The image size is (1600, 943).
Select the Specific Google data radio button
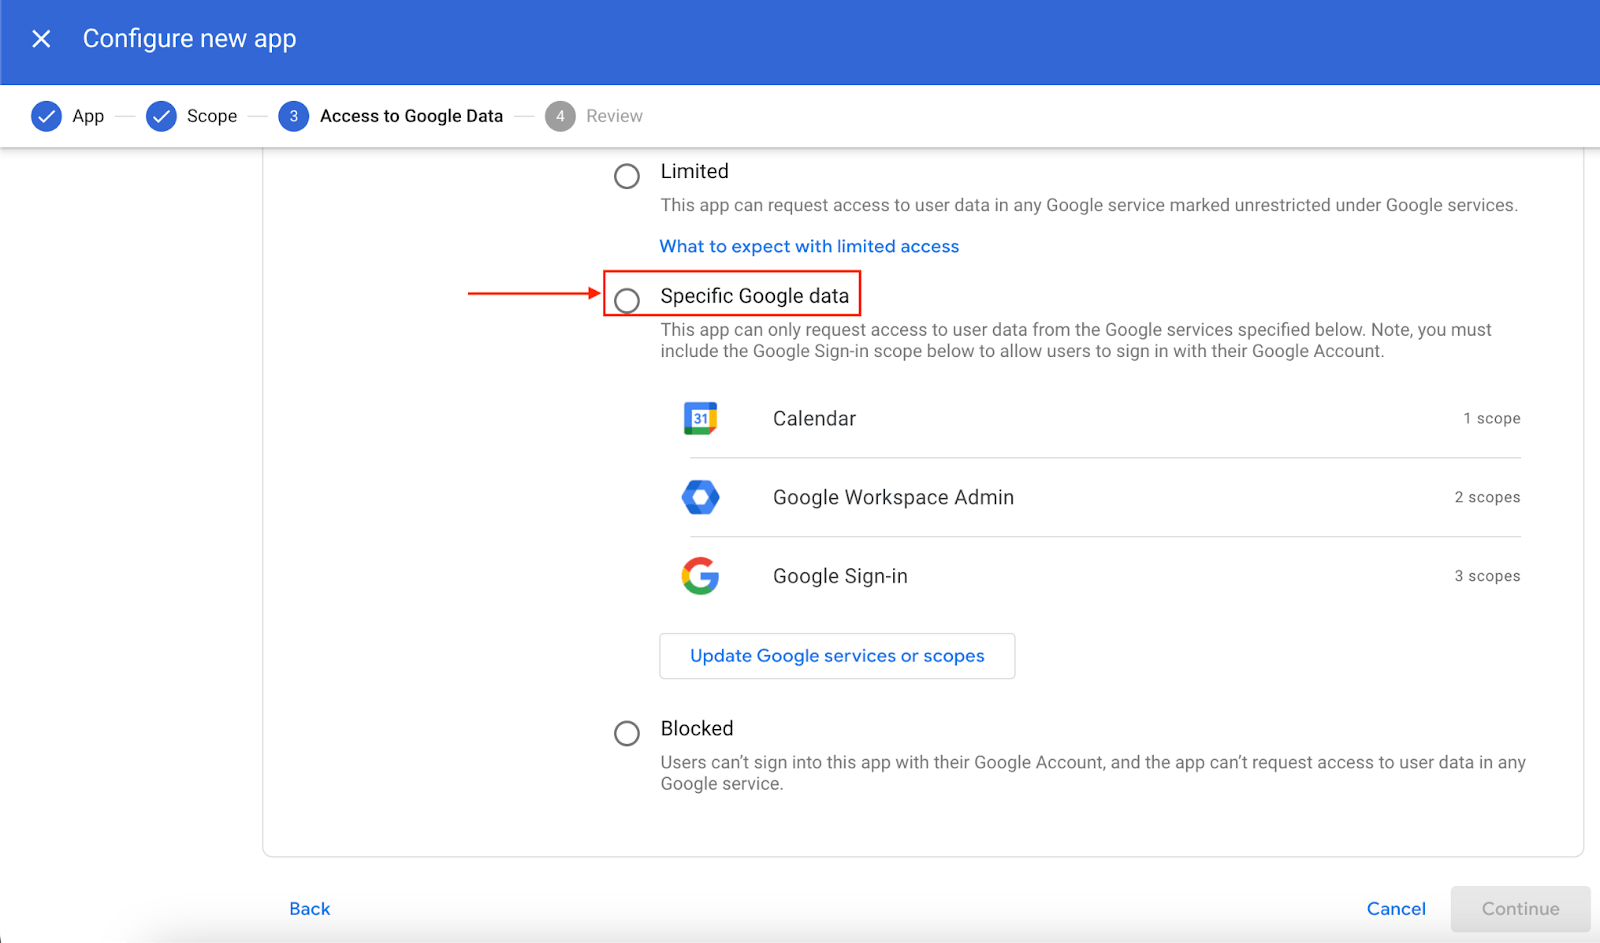(x=627, y=300)
